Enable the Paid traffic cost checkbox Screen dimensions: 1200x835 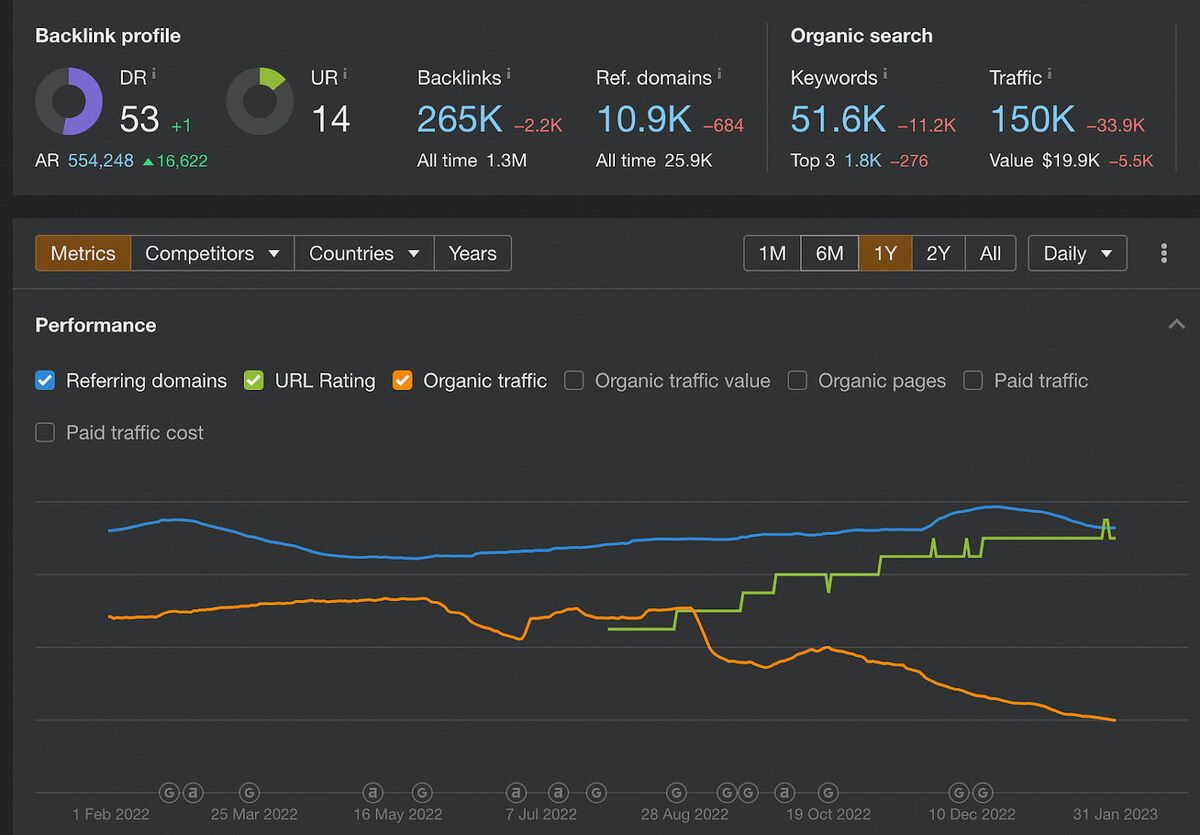[x=44, y=432]
